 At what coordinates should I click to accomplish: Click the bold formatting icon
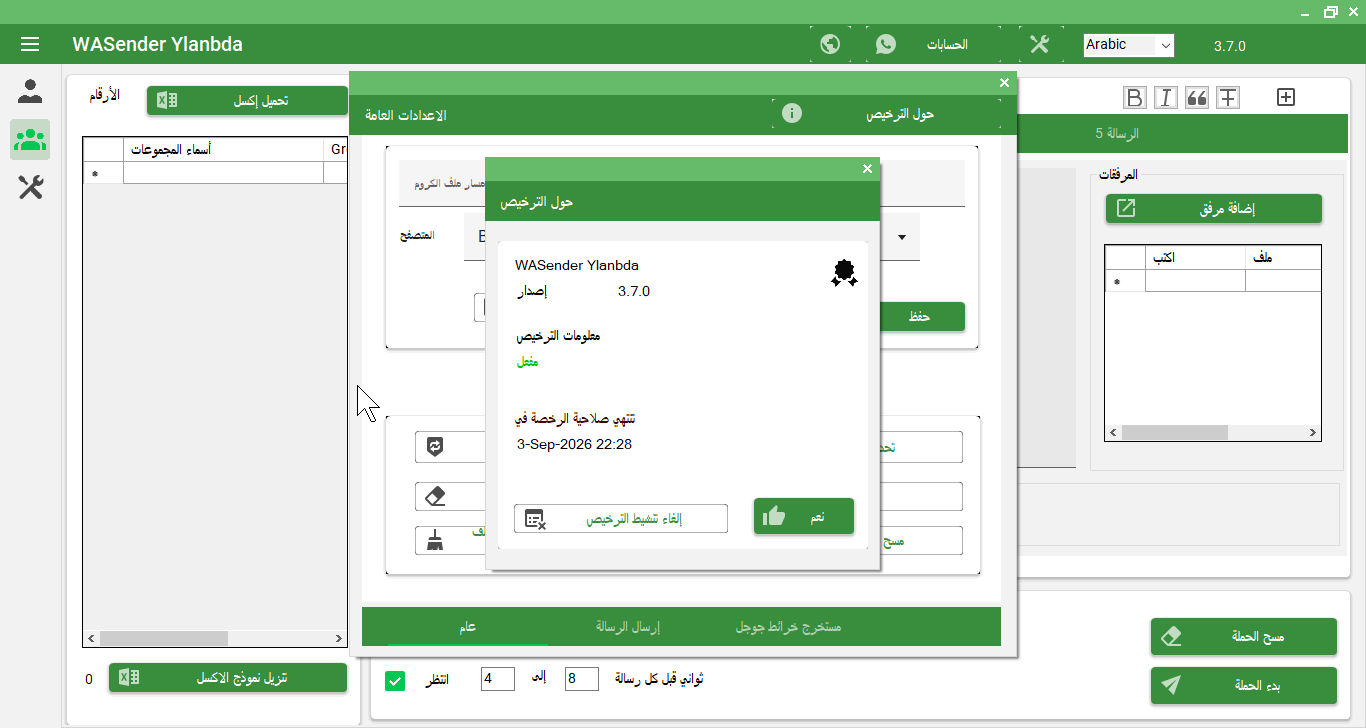(1134, 97)
